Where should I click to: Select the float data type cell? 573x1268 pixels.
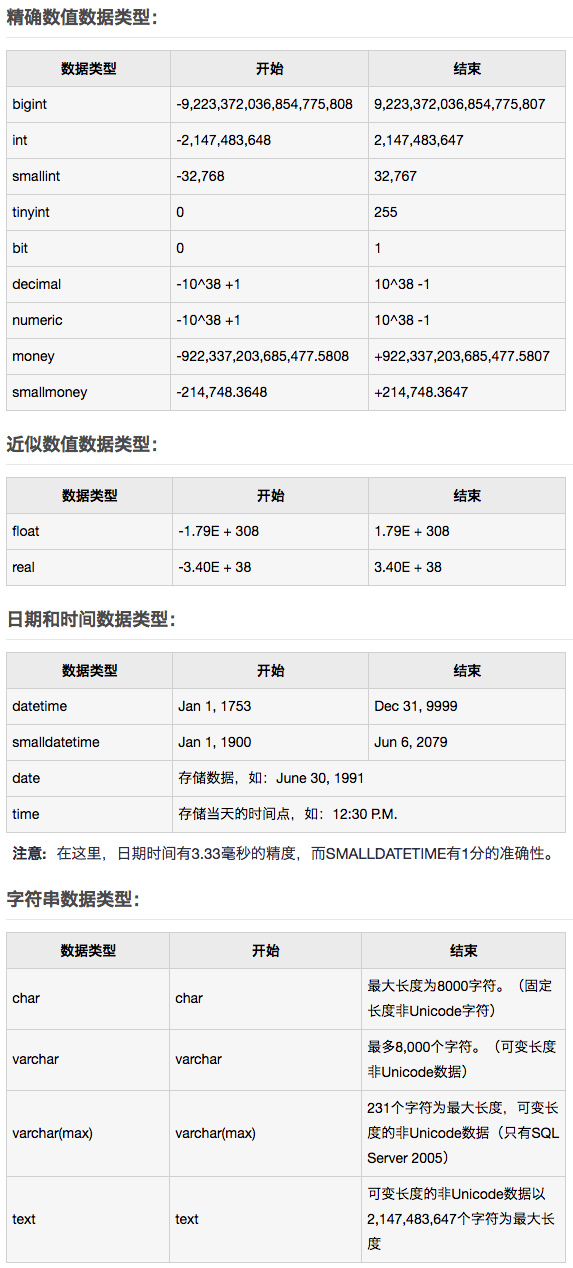89,531
